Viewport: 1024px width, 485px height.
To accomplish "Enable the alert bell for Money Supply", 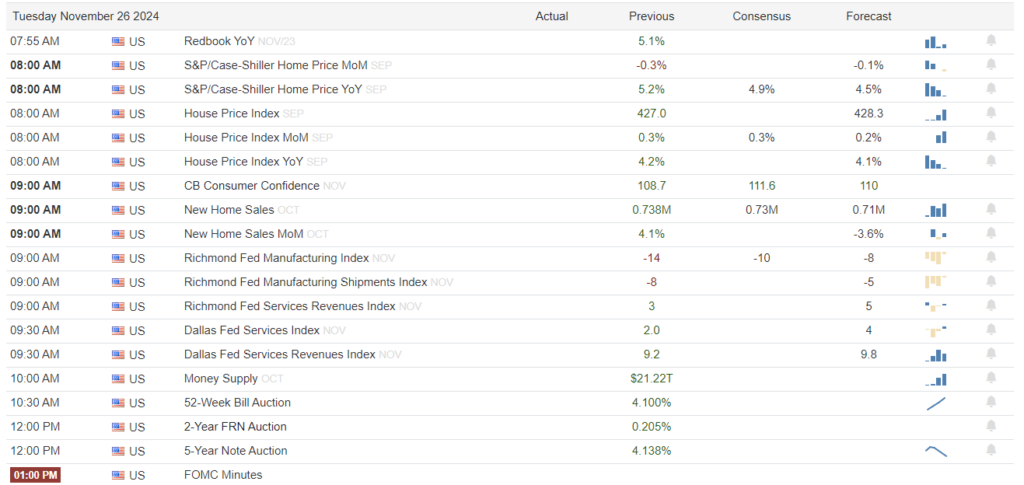I will (x=991, y=379).
